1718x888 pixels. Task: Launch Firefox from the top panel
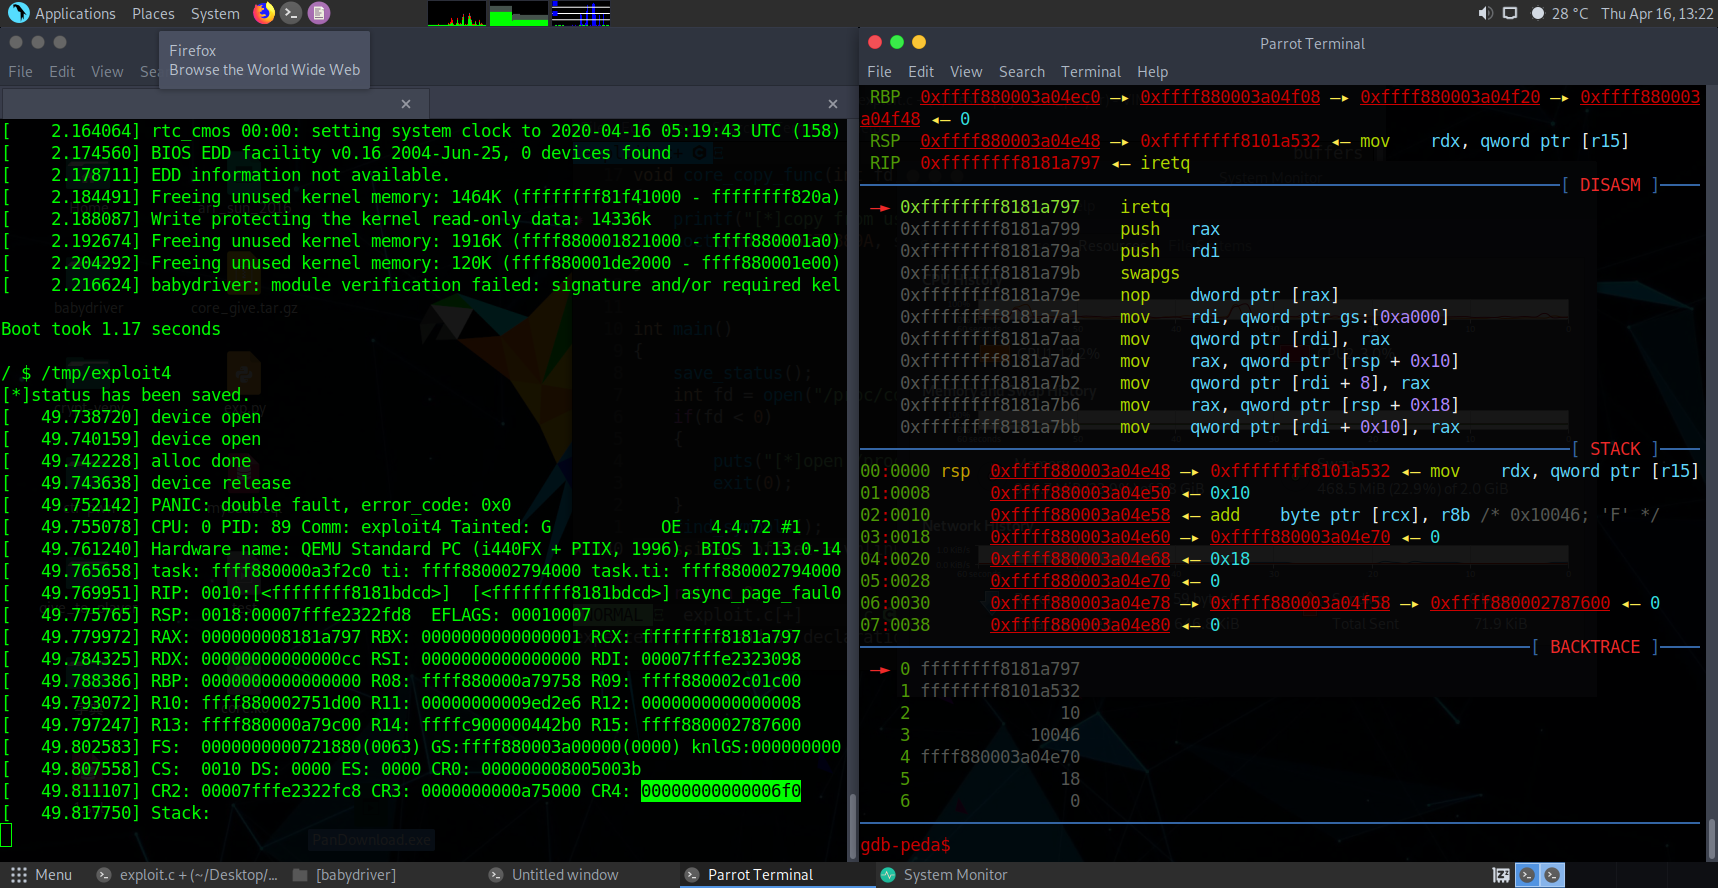(264, 13)
